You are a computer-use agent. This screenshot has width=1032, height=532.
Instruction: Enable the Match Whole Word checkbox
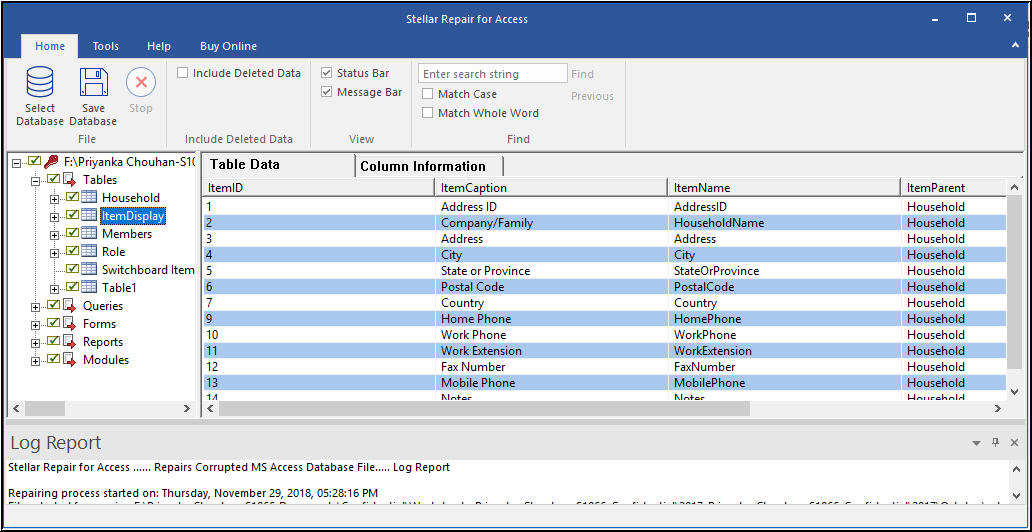(428, 113)
